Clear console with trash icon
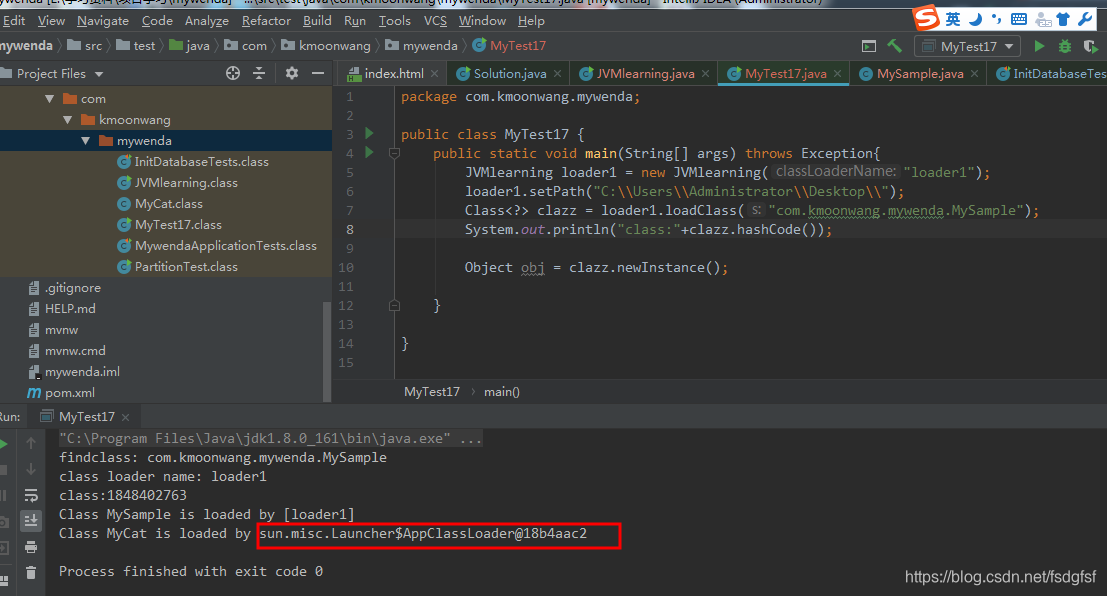 pyautogui.click(x=30, y=573)
